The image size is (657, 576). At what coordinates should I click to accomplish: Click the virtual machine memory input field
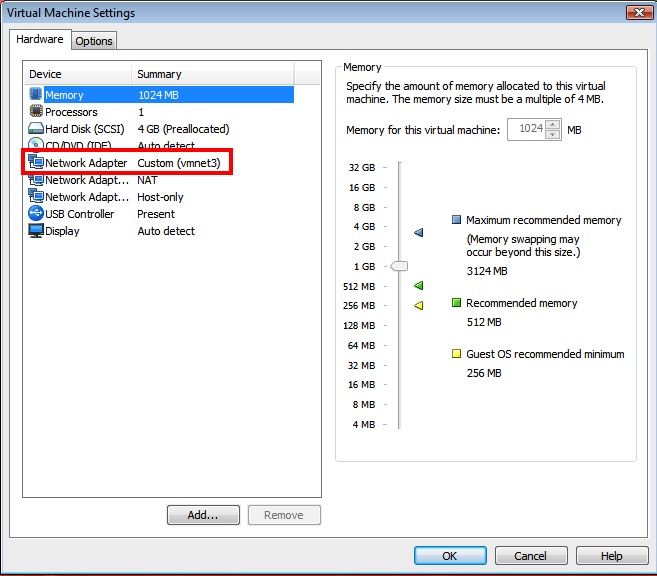point(526,130)
